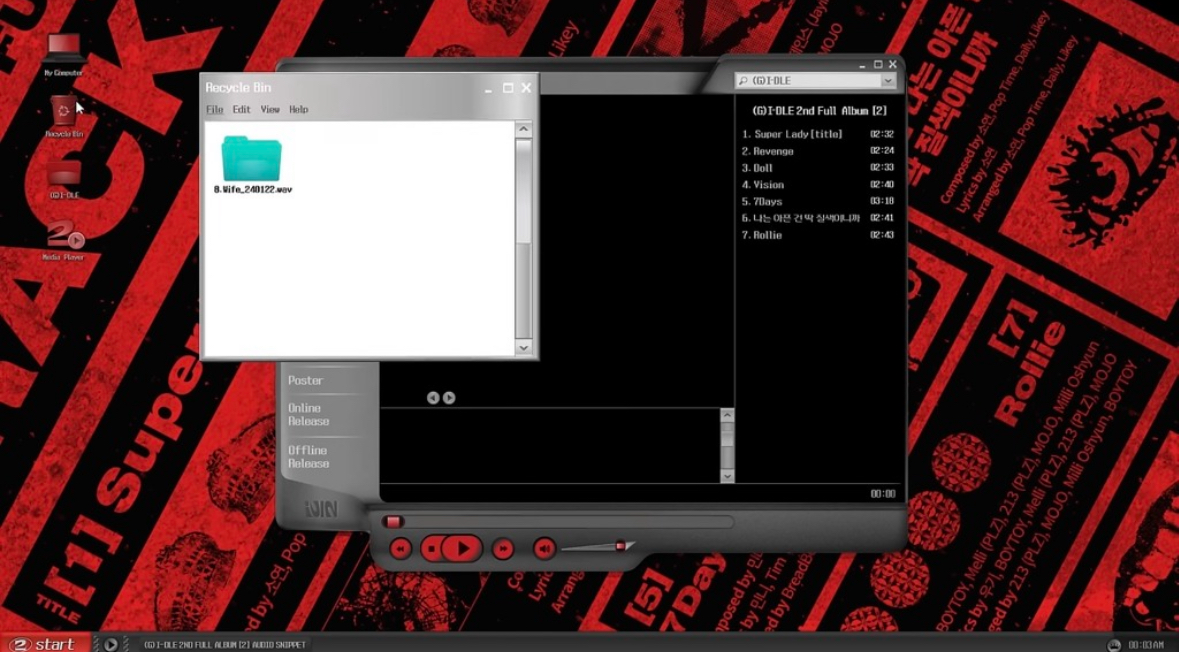Click the taskbar quick-launch media player icon
Screen dimensions: 1179x652
[x=111, y=644]
